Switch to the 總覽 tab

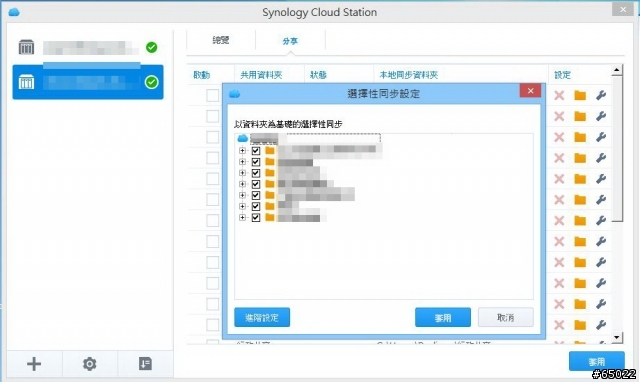(221, 40)
